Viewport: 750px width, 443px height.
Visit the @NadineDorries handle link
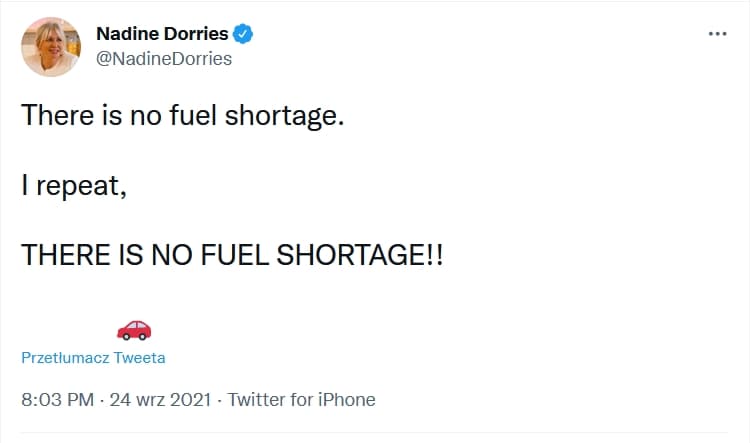[164, 59]
